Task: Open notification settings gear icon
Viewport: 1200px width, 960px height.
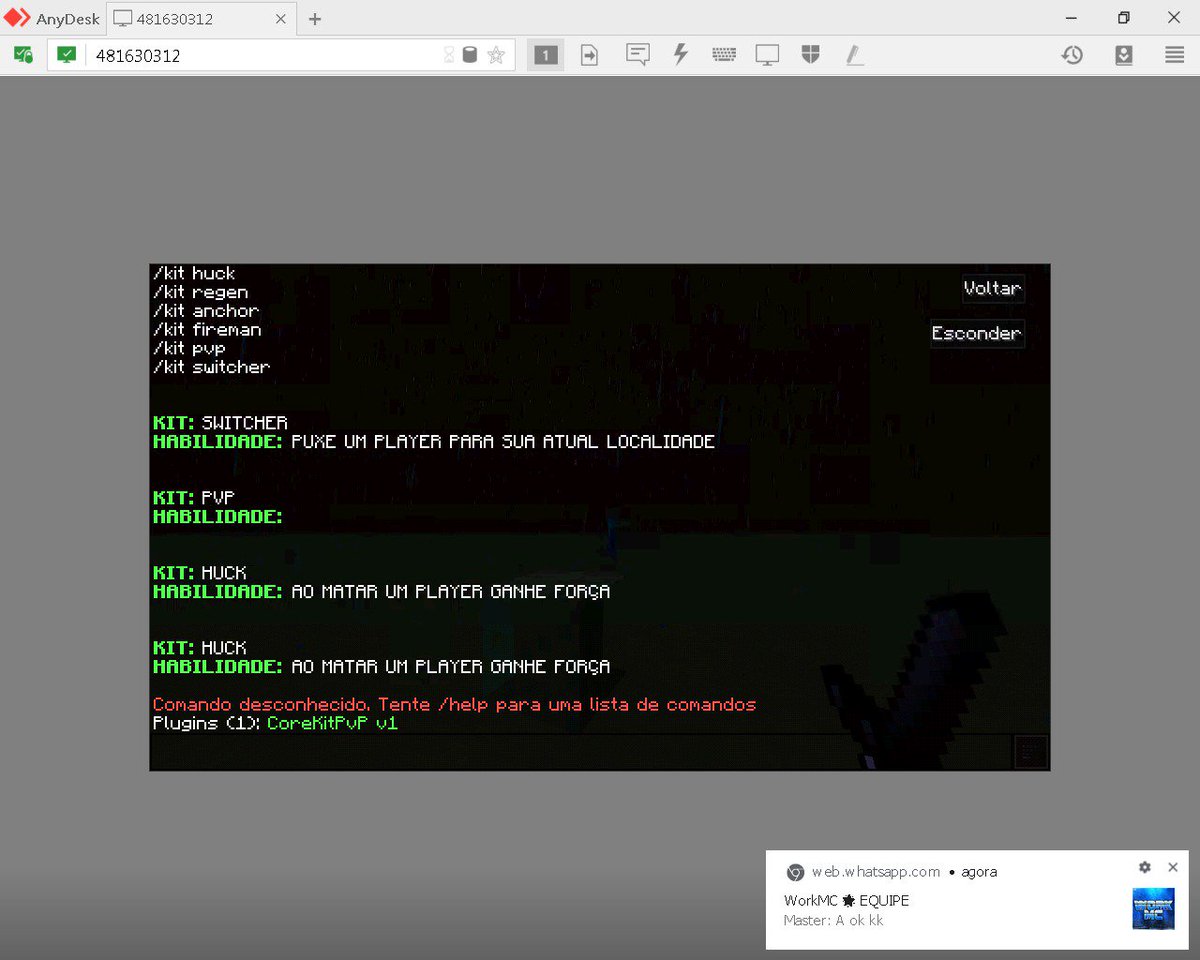Action: click(1145, 868)
